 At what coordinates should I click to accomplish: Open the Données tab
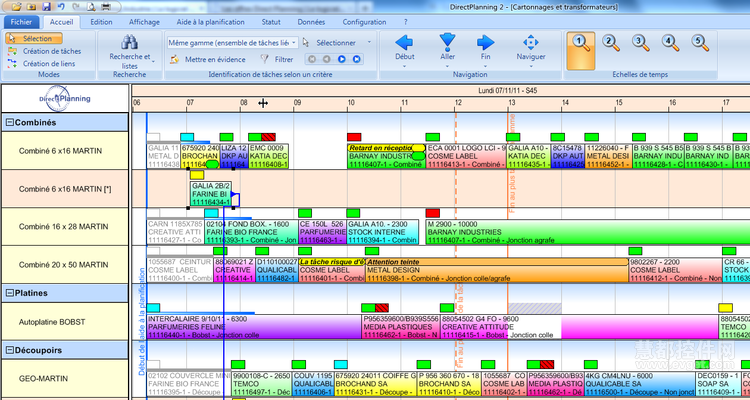[x=311, y=22]
